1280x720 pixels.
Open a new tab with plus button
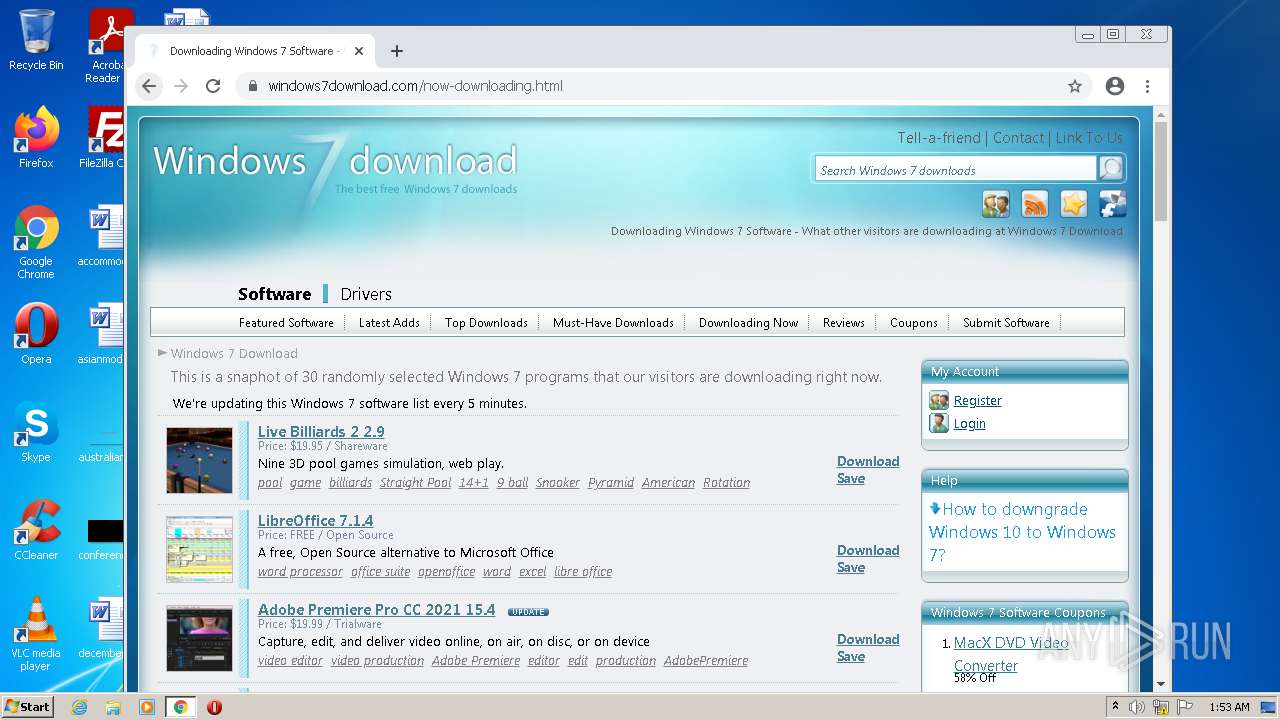click(397, 51)
